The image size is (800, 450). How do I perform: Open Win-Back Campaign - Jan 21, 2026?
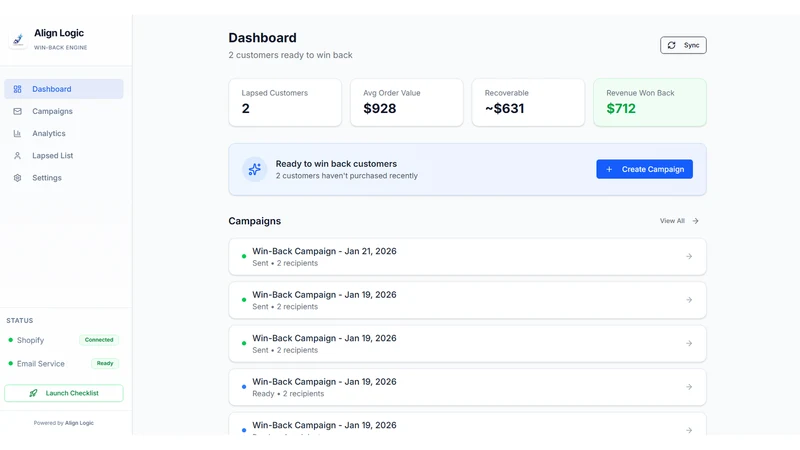[467, 257]
